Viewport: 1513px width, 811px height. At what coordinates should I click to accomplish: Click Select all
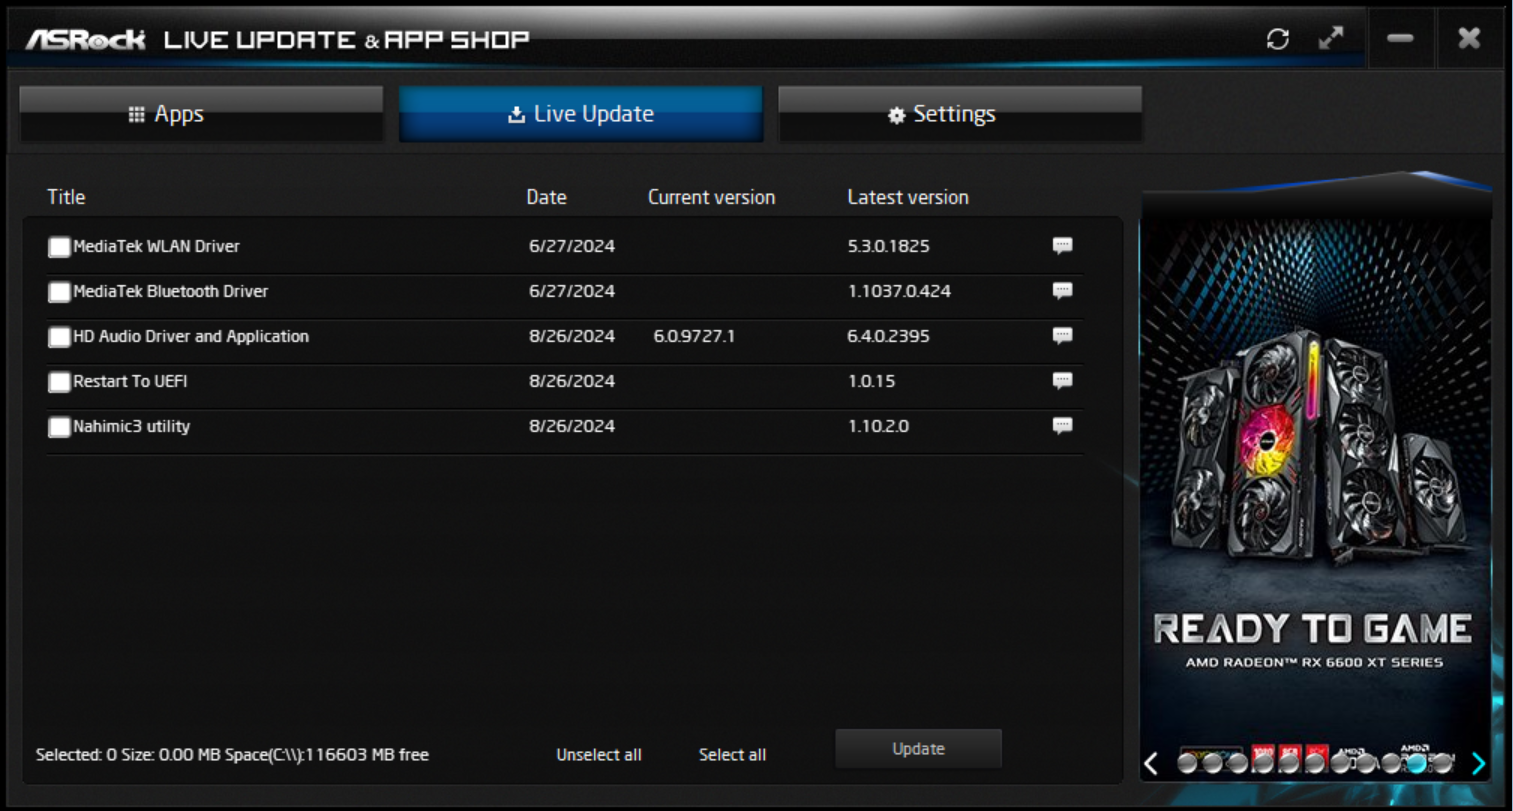pos(732,754)
